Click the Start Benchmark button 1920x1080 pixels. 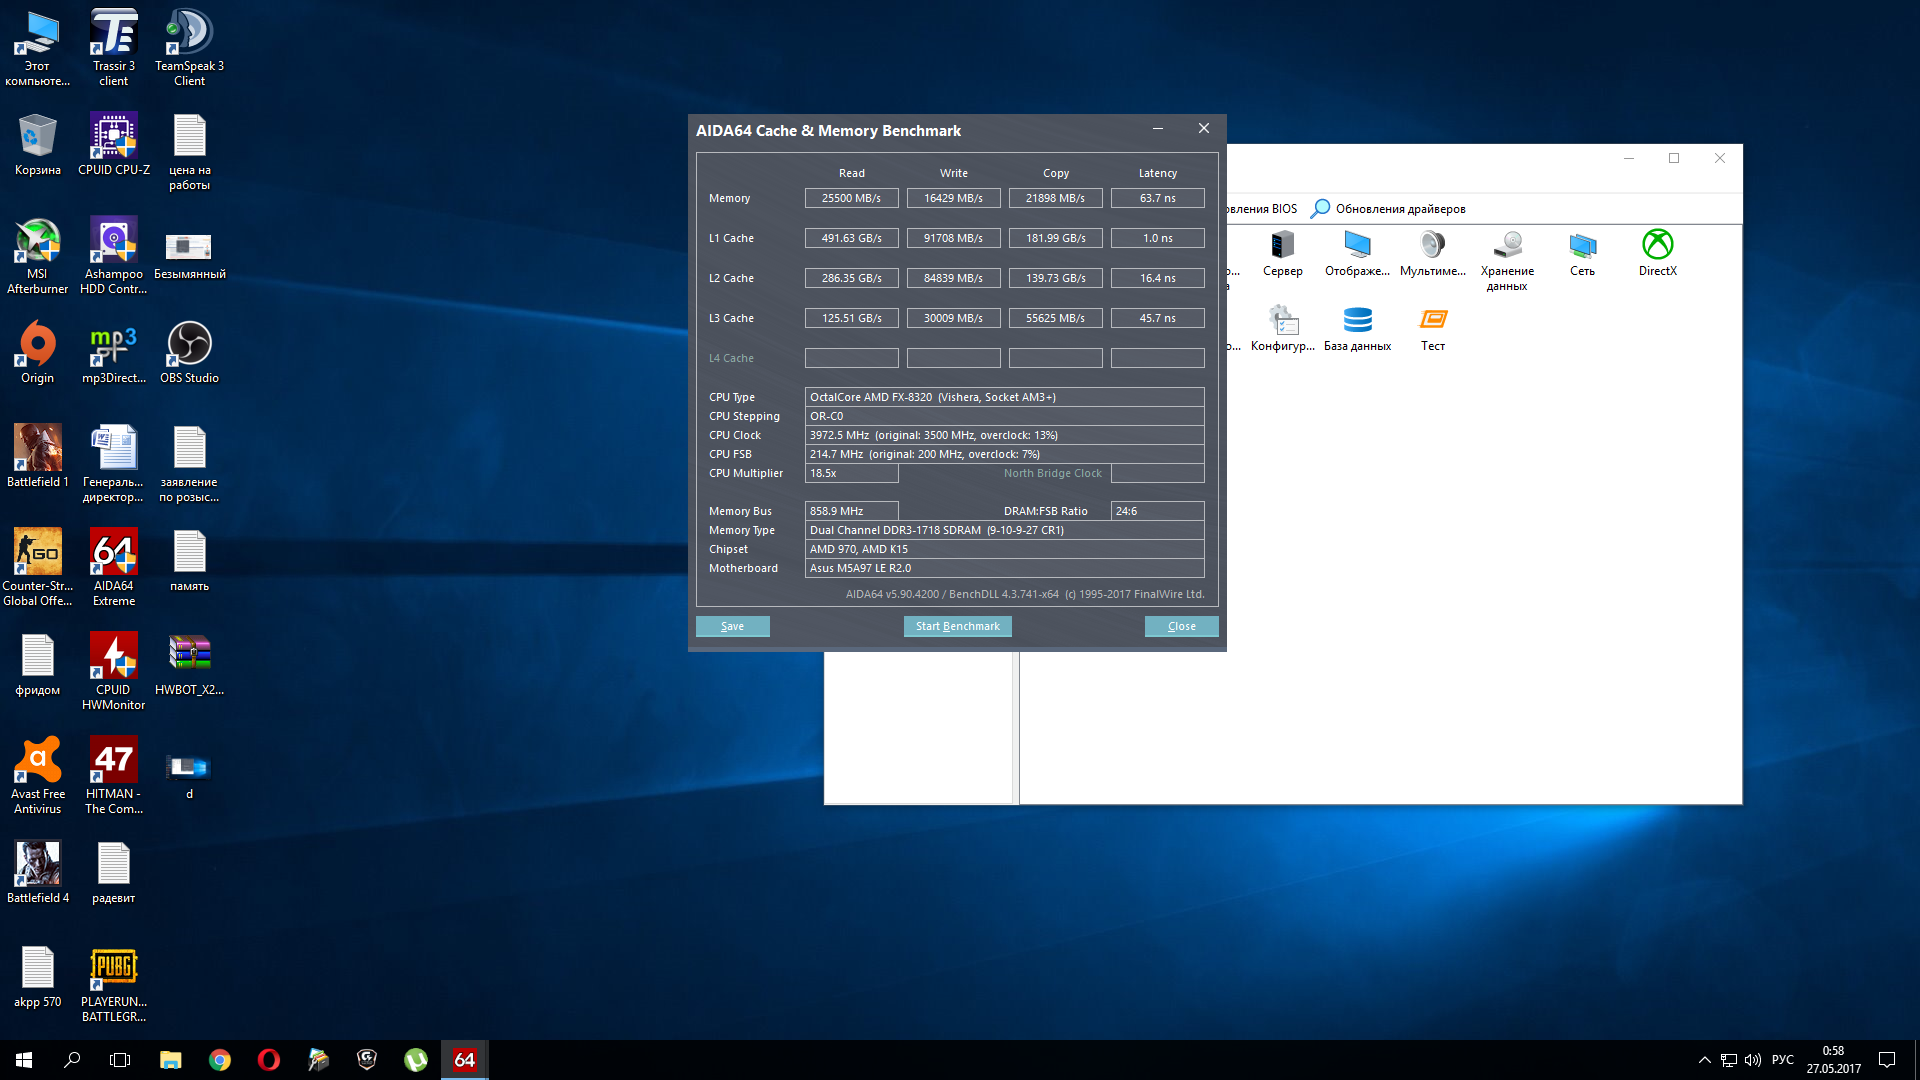957,626
